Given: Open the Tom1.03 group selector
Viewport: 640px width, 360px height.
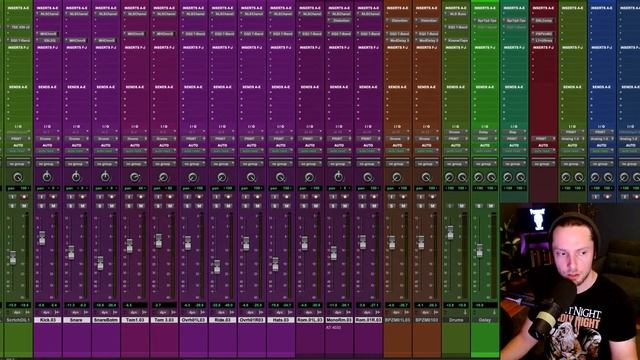Looking at the screenshot, I should [x=134, y=164].
